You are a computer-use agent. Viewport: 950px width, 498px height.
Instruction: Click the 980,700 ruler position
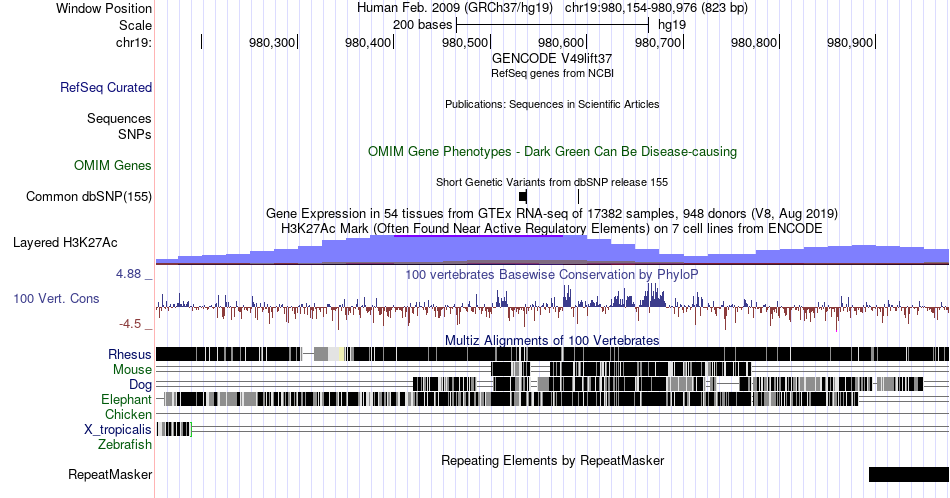tap(658, 42)
